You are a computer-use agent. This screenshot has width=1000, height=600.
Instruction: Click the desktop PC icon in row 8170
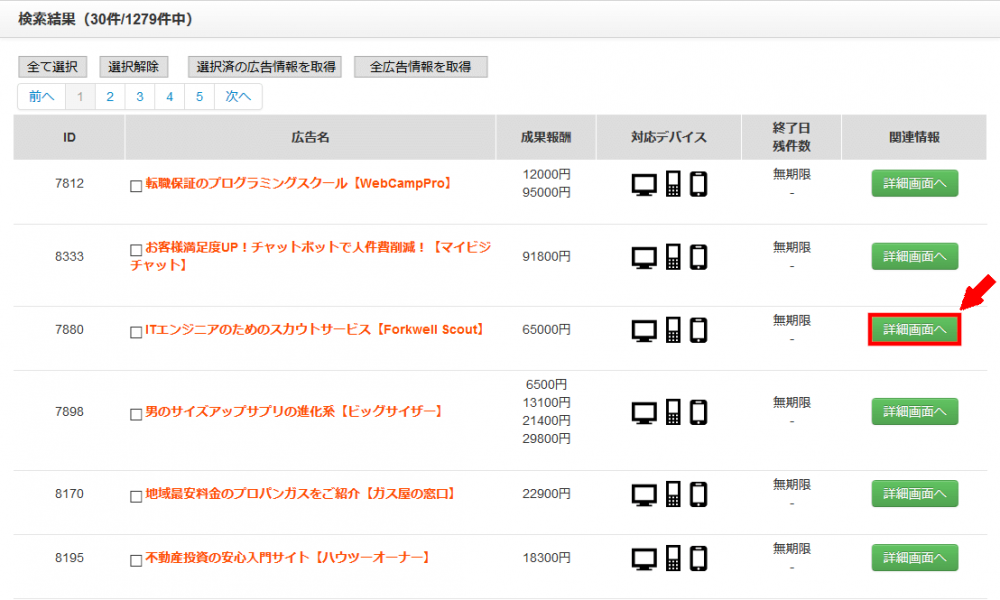(644, 495)
